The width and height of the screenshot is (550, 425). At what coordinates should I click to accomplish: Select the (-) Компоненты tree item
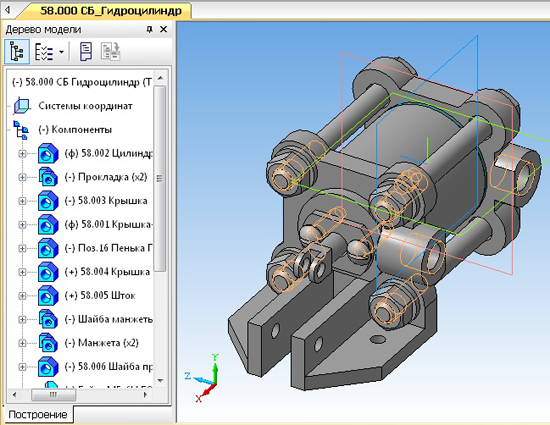click(75, 130)
